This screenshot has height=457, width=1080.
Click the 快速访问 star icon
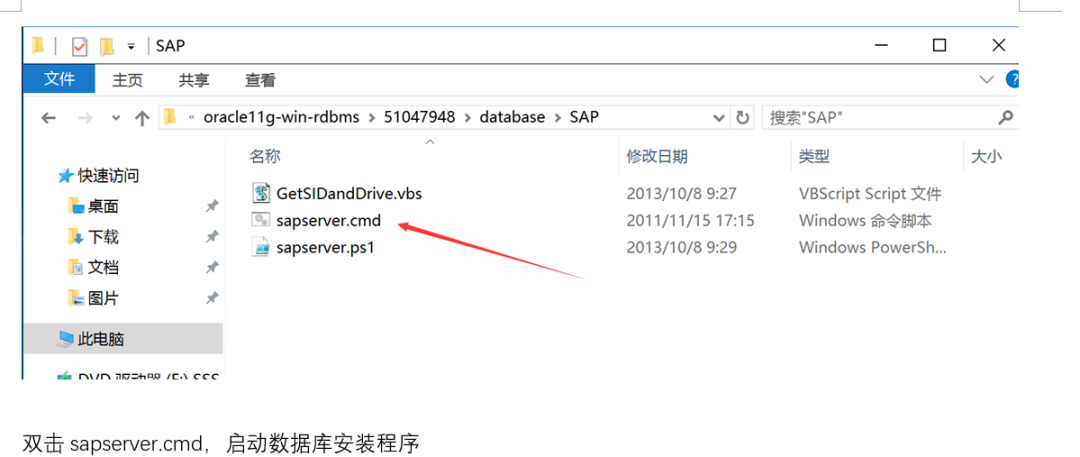pos(65,176)
